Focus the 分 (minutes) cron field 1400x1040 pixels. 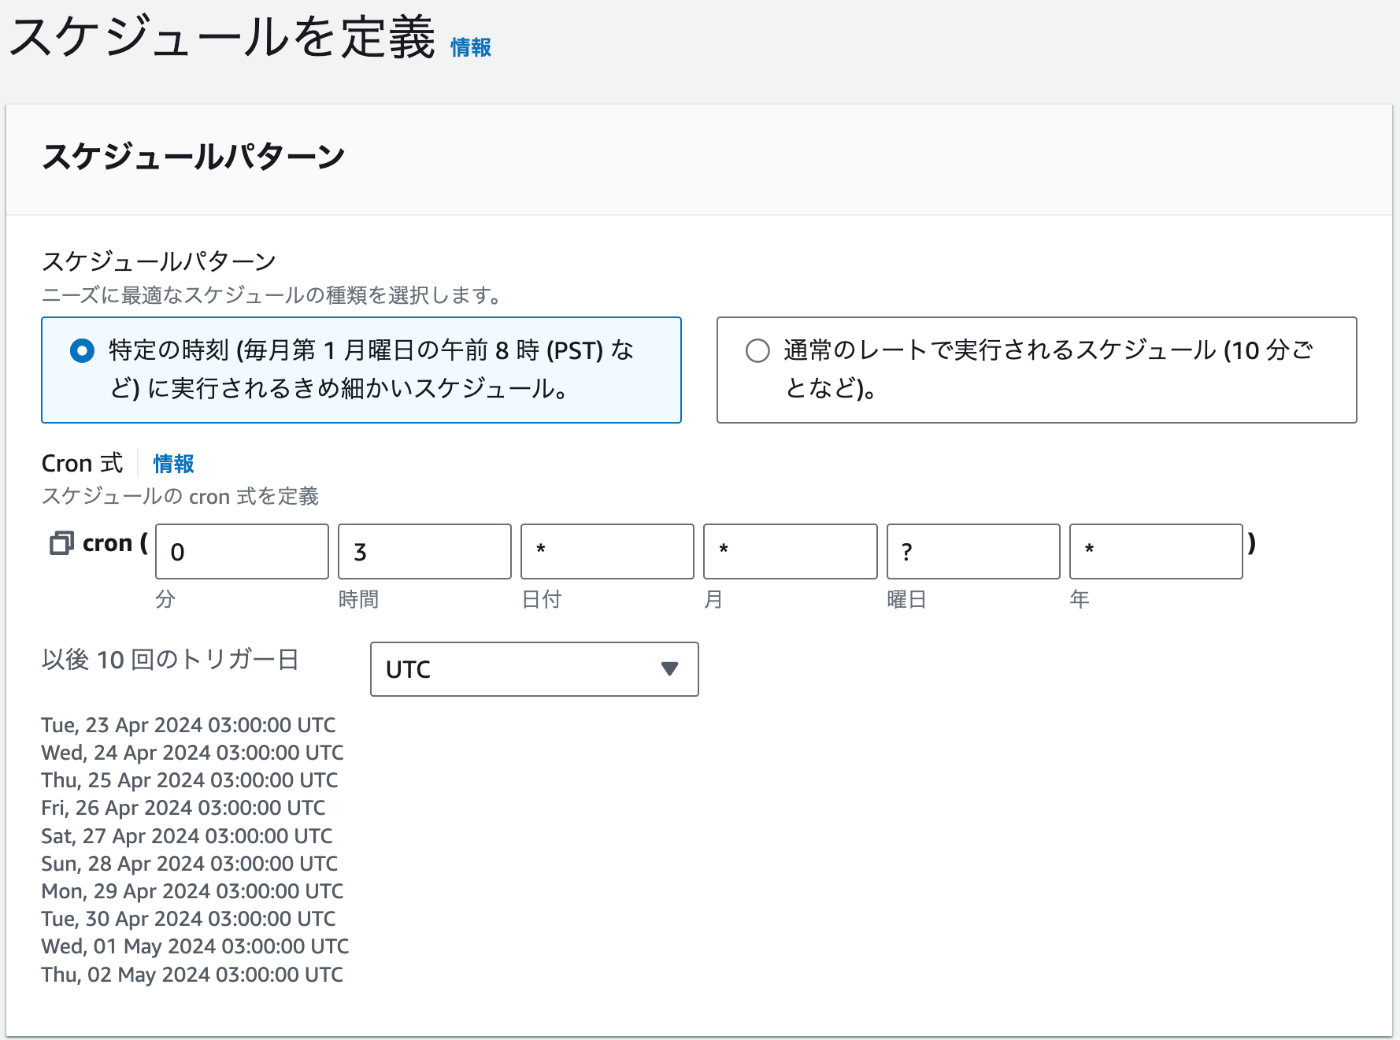242,551
